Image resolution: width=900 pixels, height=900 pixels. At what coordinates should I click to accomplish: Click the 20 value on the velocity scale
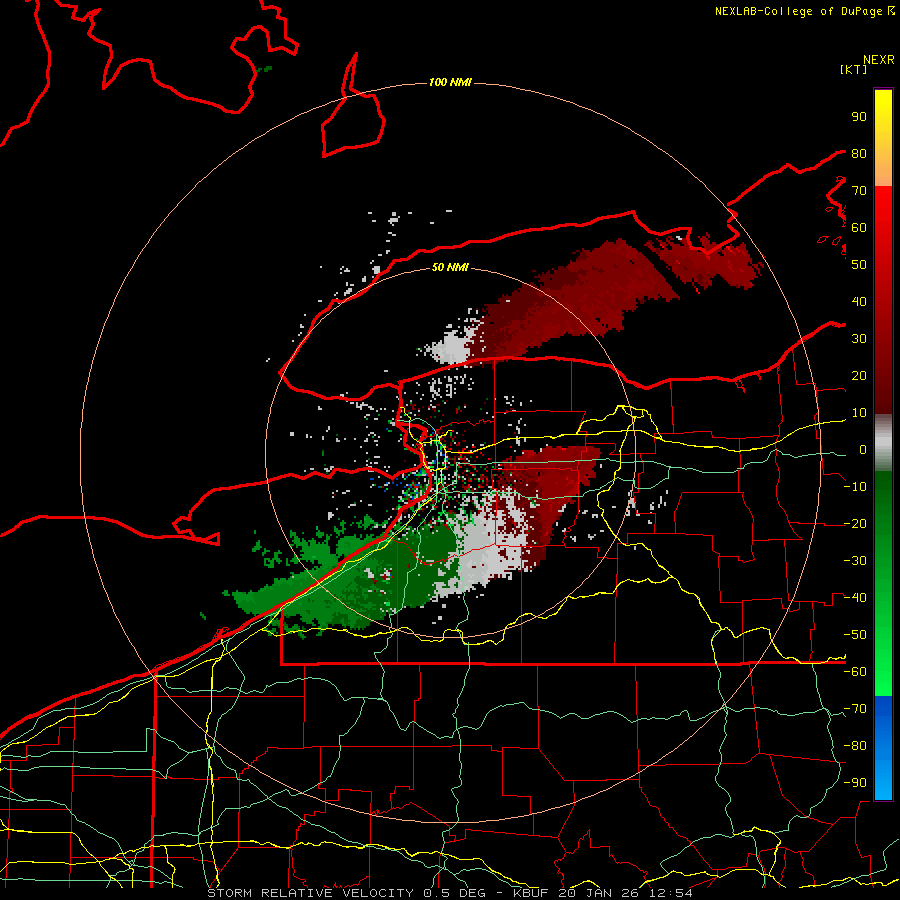point(859,376)
